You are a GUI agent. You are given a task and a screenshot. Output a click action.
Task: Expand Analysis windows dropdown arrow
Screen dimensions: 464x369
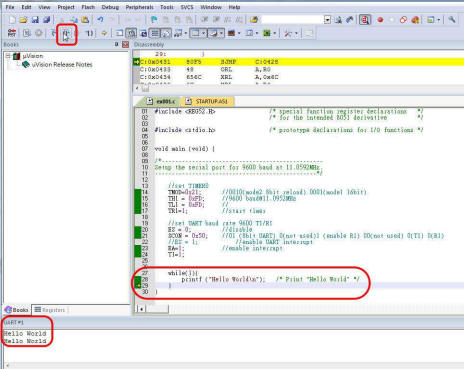pyautogui.click(x=239, y=33)
